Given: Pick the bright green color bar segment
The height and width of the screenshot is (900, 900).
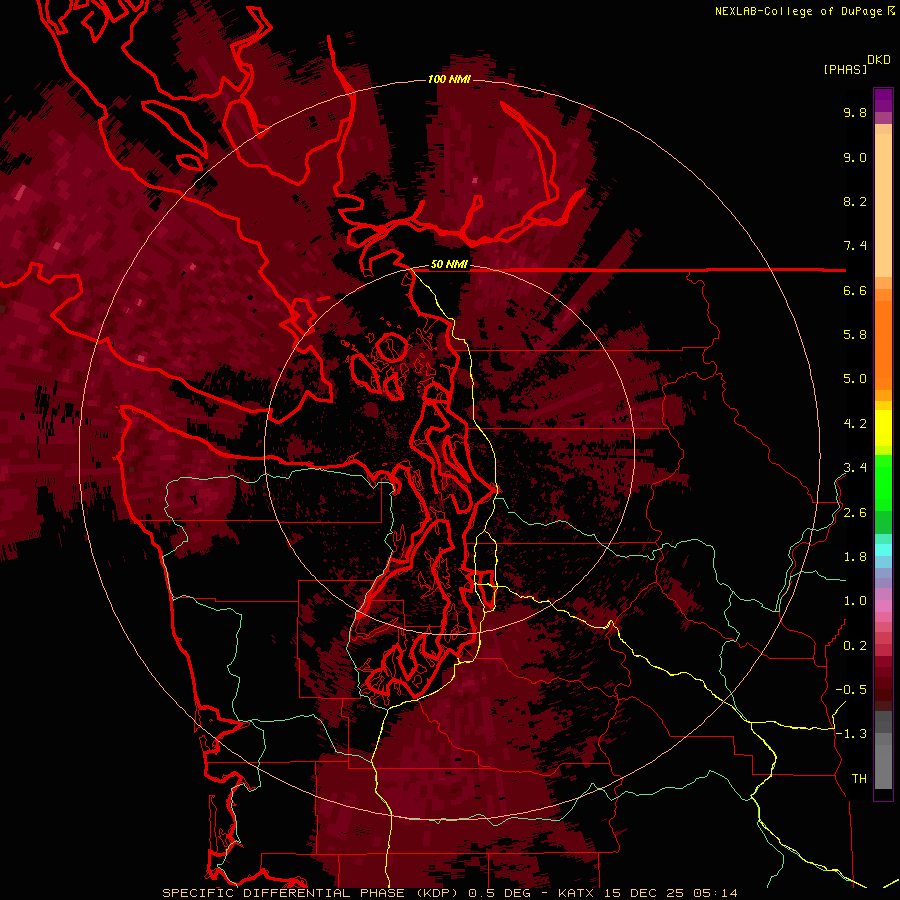Looking at the screenshot, I should (883, 482).
